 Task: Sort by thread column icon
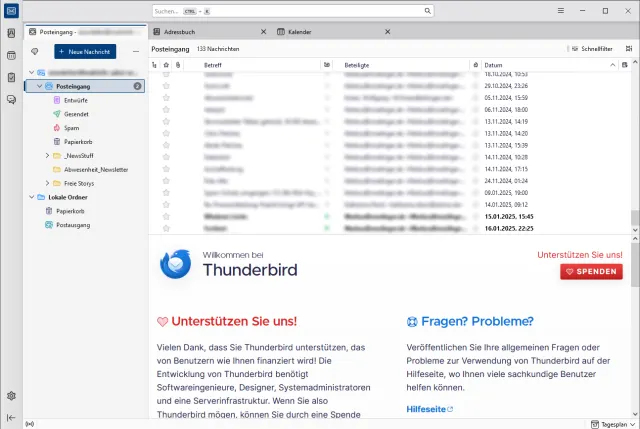pos(154,65)
